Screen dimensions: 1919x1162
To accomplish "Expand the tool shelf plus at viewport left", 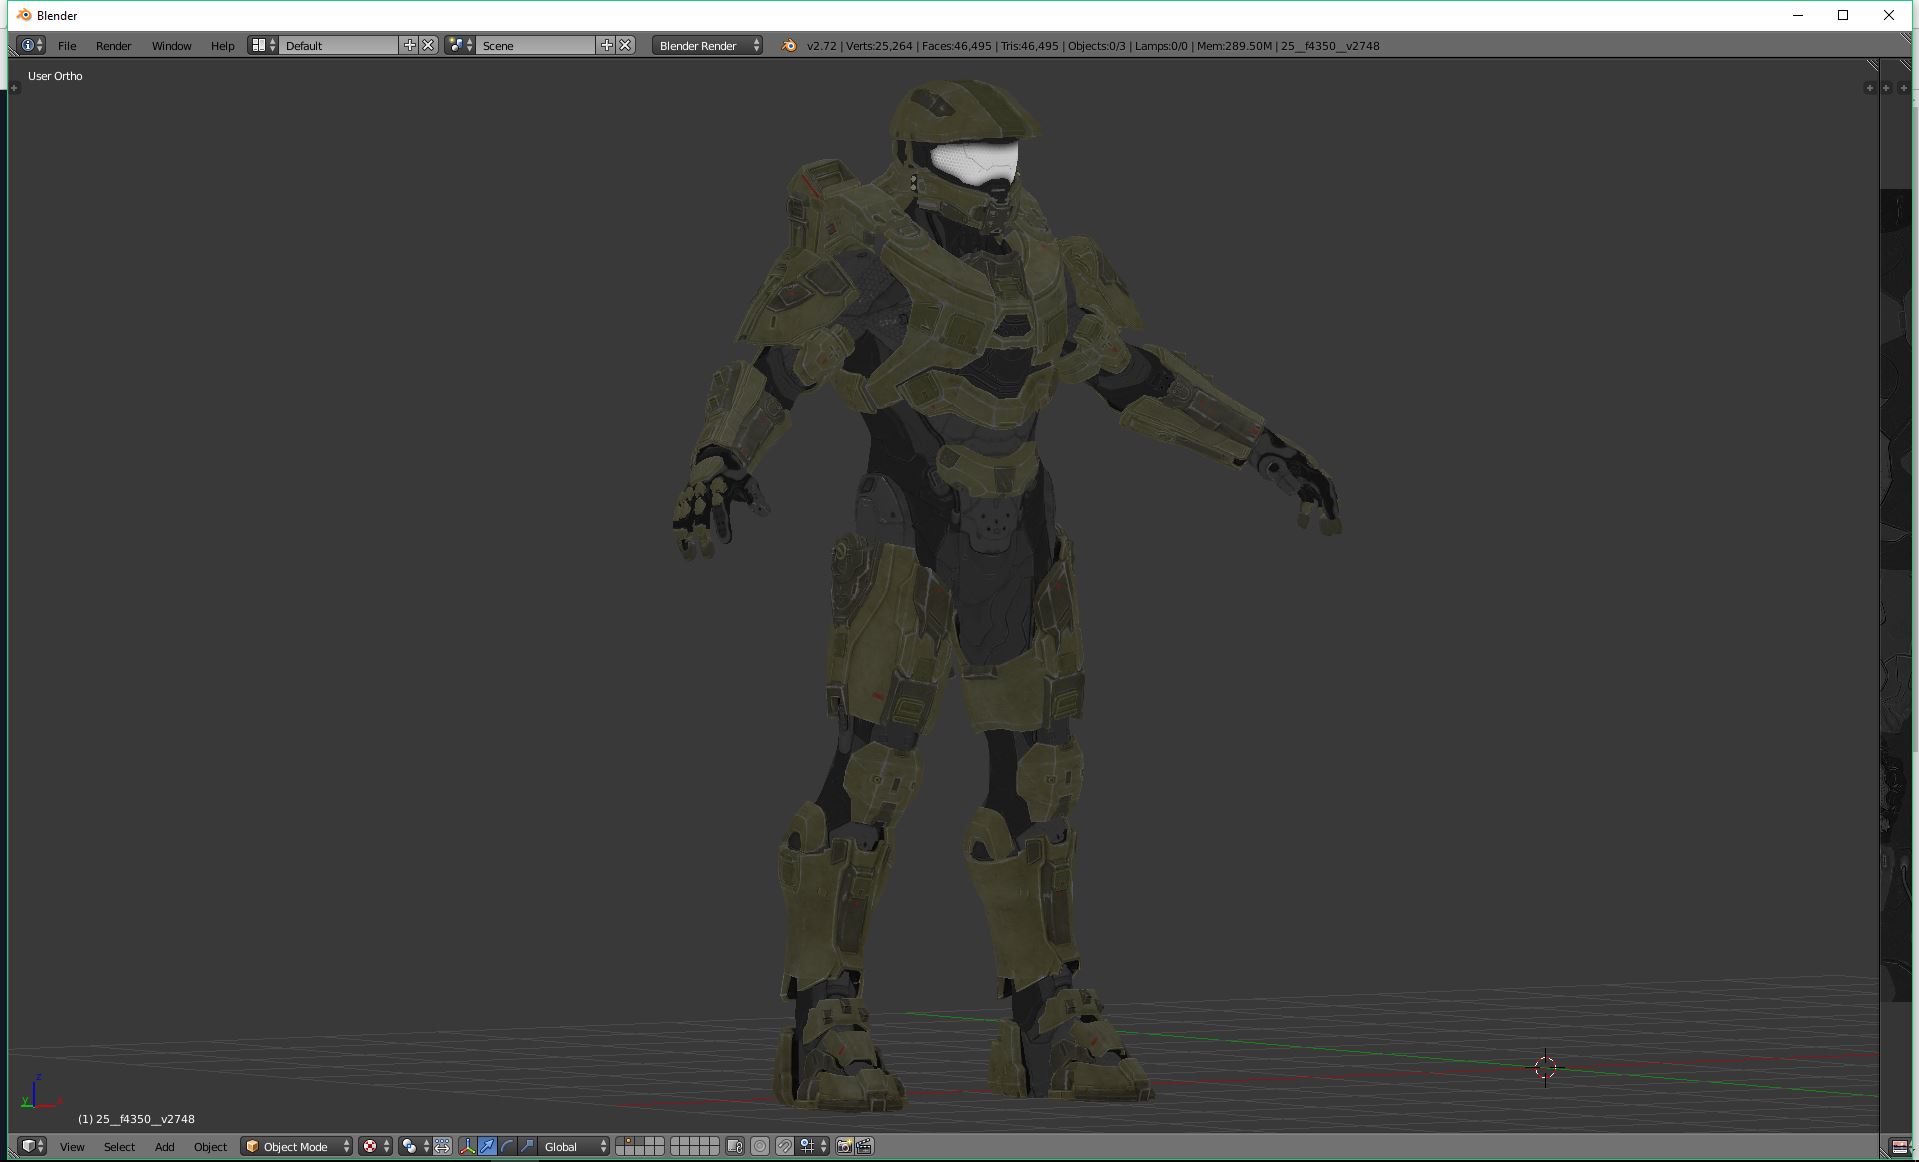I will (14, 88).
